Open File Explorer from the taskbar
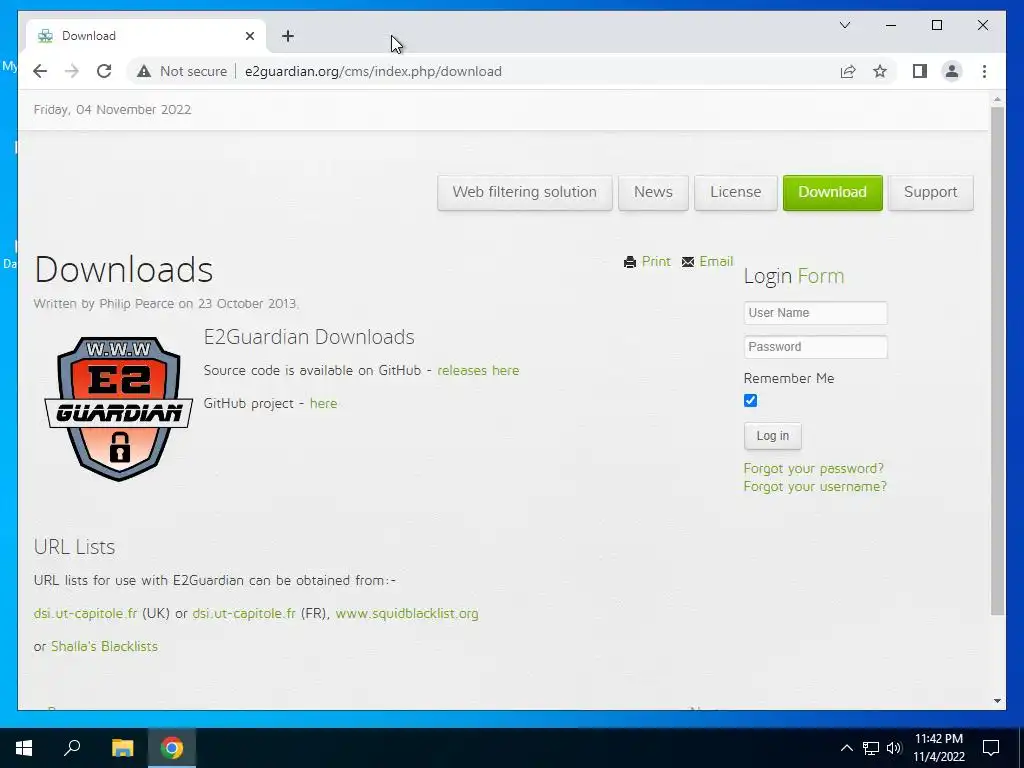 [122, 748]
